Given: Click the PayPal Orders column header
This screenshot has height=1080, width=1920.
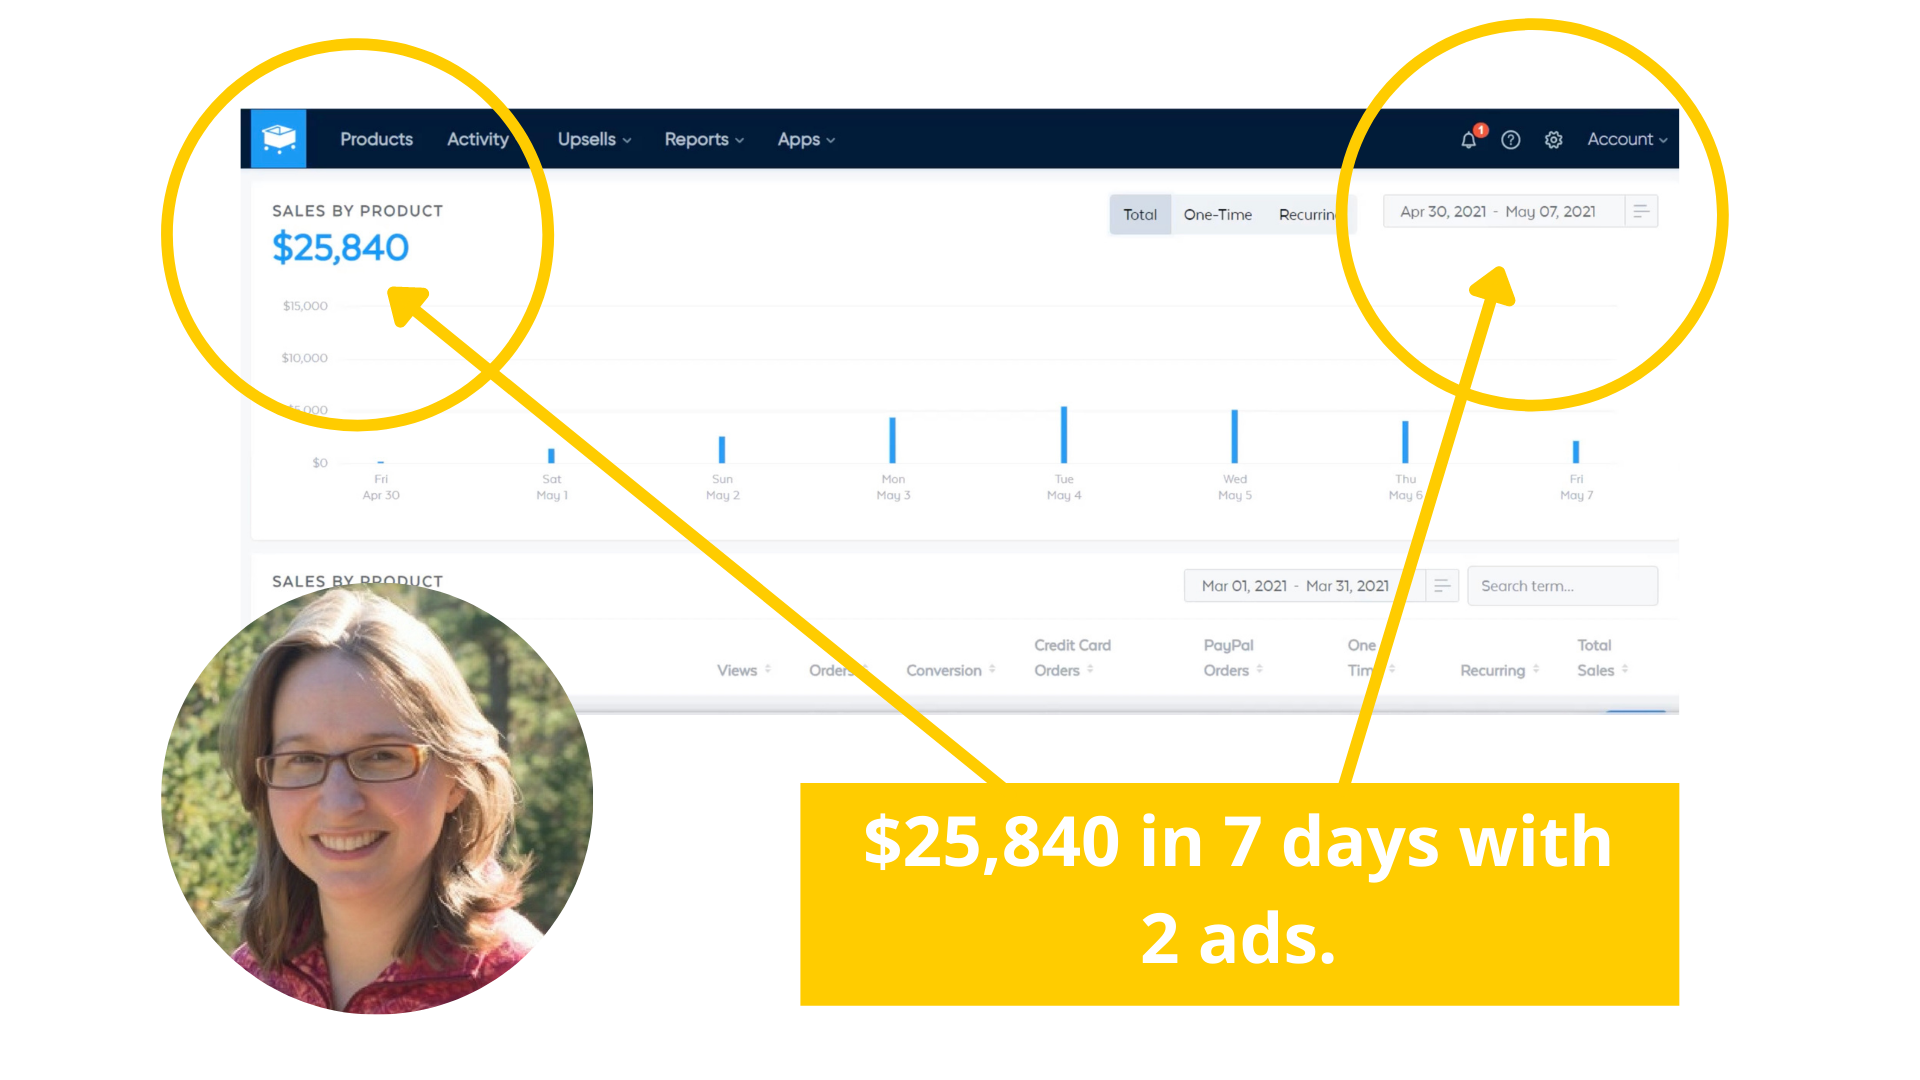Looking at the screenshot, I should 1228,657.
